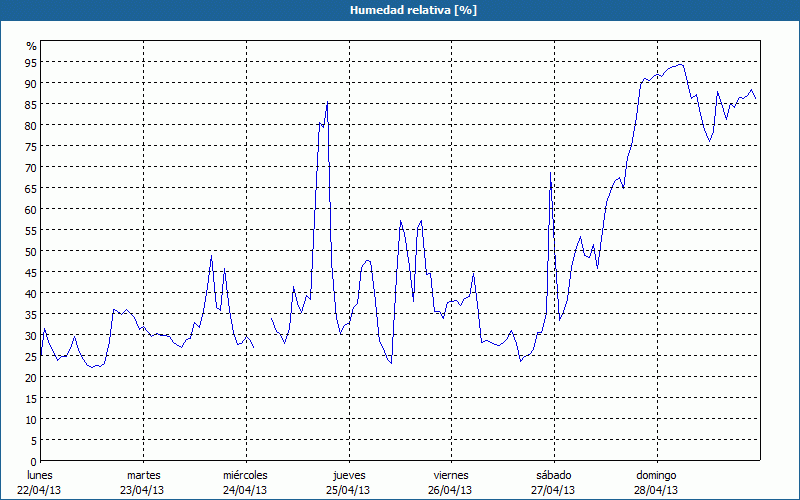Image resolution: width=800 pixels, height=500 pixels.
Task: Click the curve's highest point after domingo
Action: point(680,64)
